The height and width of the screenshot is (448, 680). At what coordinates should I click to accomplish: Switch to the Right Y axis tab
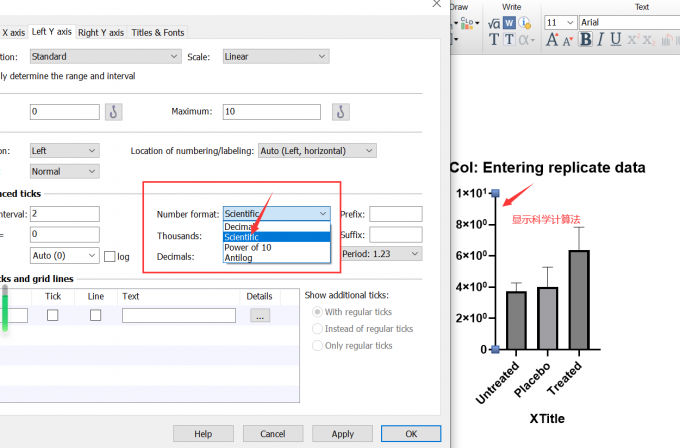pos(101,32)
